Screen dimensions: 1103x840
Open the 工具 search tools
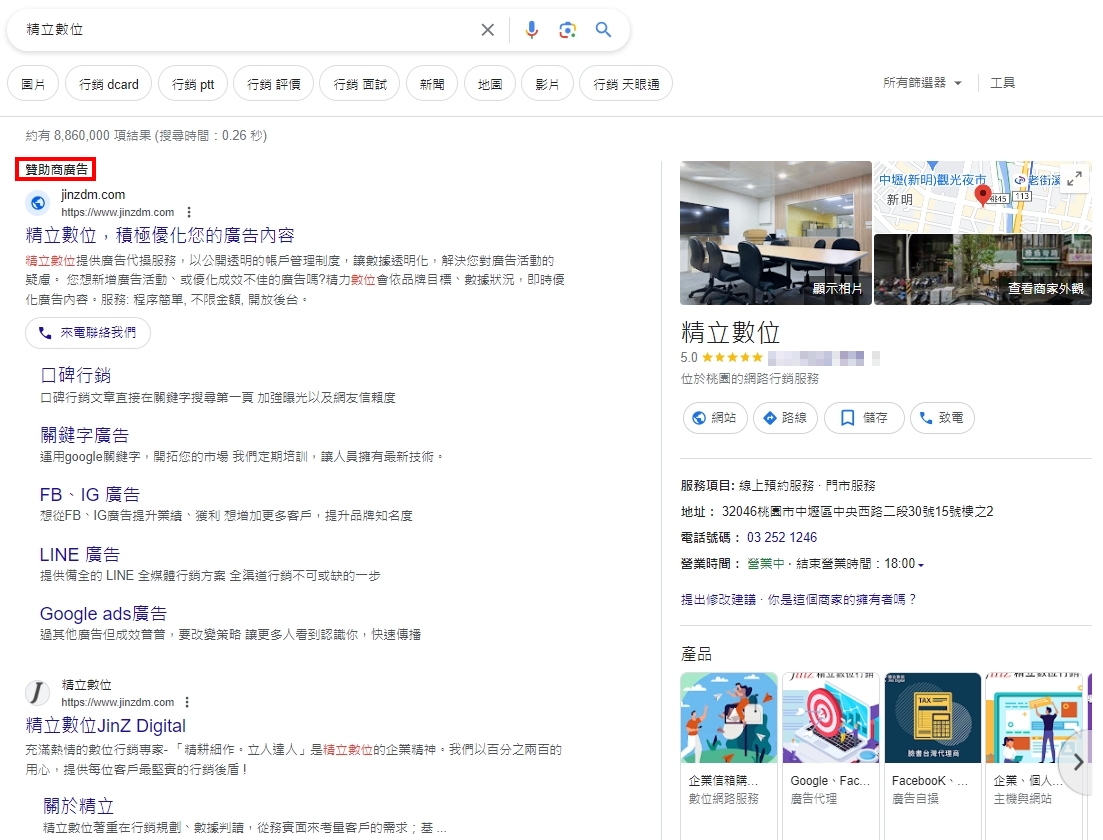tap(1002, 83)
